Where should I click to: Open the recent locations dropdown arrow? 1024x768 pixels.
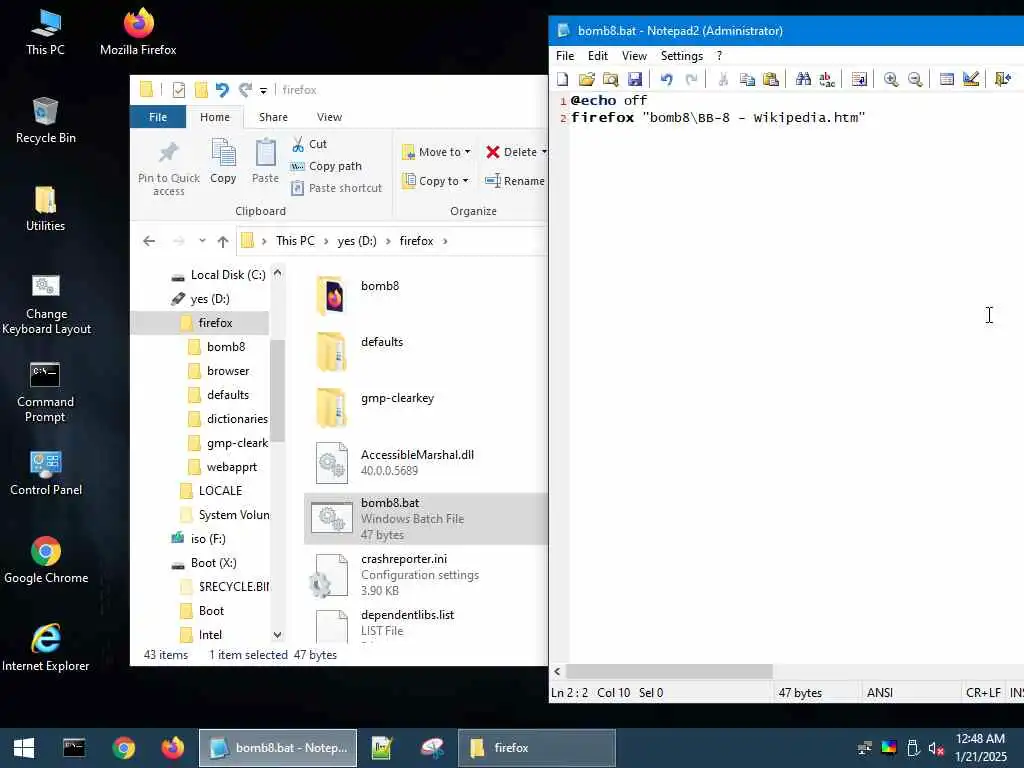click(x=202, y=241)
